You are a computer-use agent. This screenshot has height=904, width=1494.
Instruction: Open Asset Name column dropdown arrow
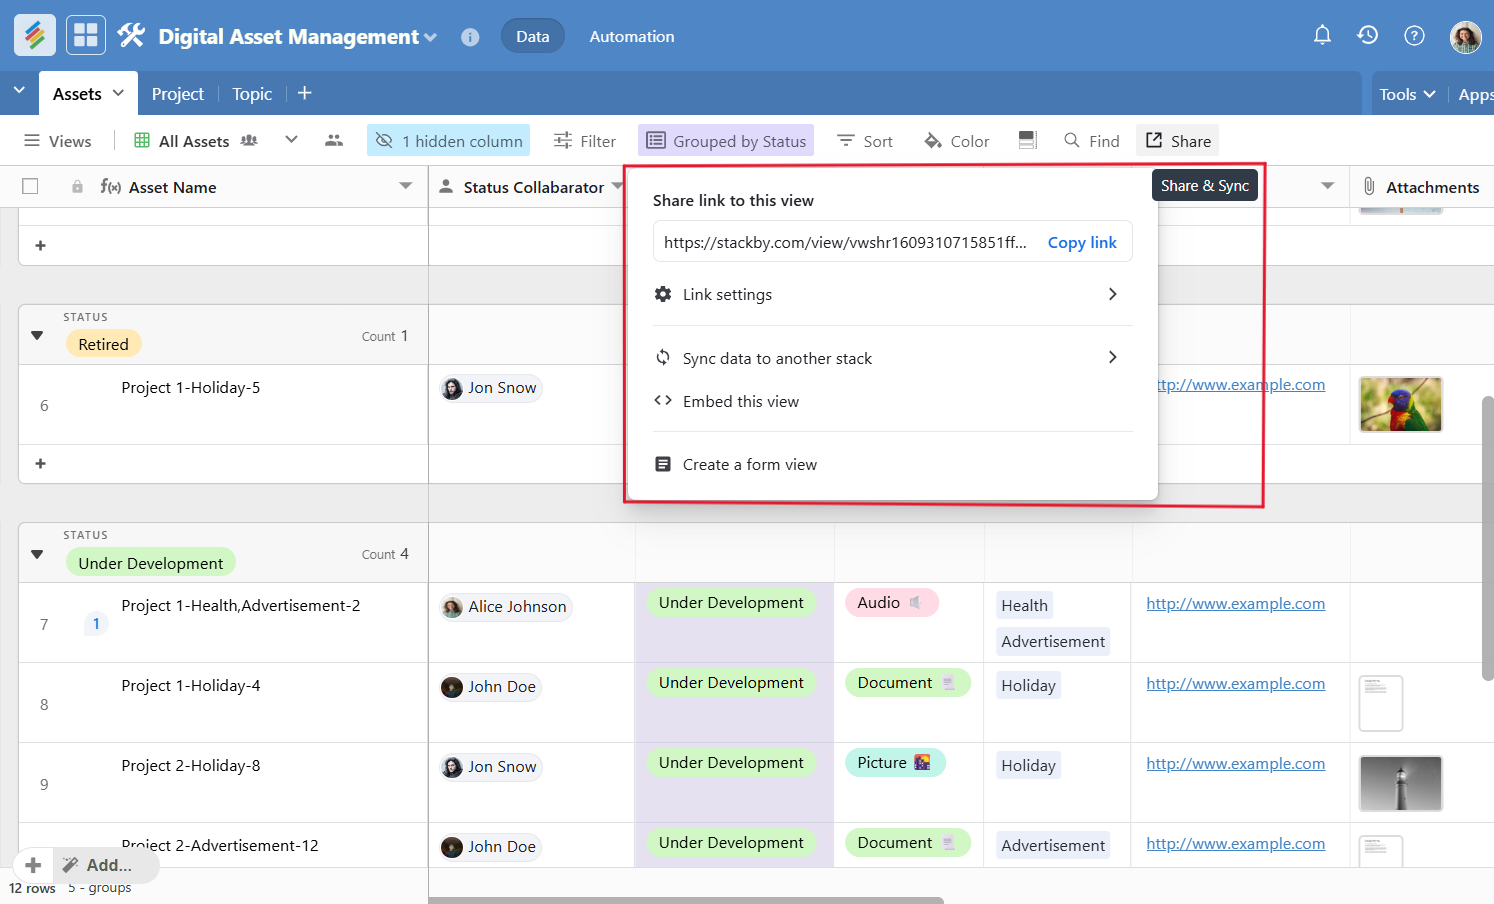[x=405, y=187]
